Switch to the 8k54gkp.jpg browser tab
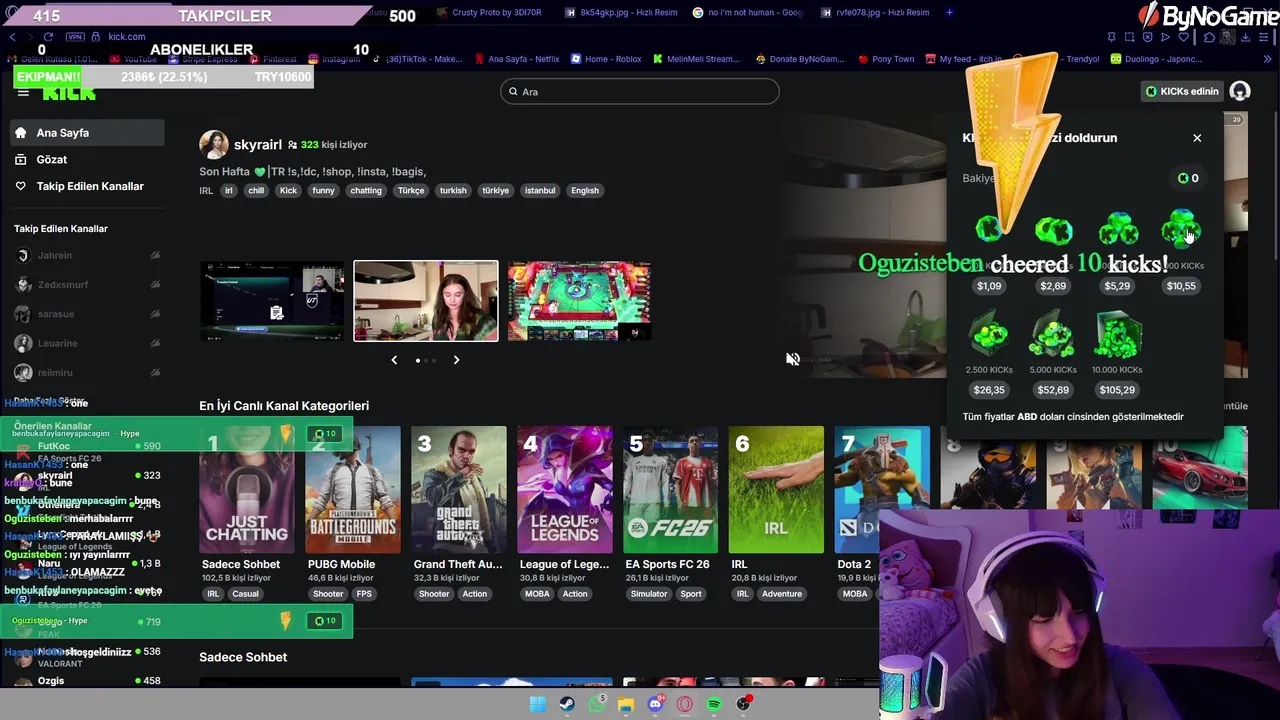The image size is (1280, 720). pyautogui.click(x=620, y=12)
